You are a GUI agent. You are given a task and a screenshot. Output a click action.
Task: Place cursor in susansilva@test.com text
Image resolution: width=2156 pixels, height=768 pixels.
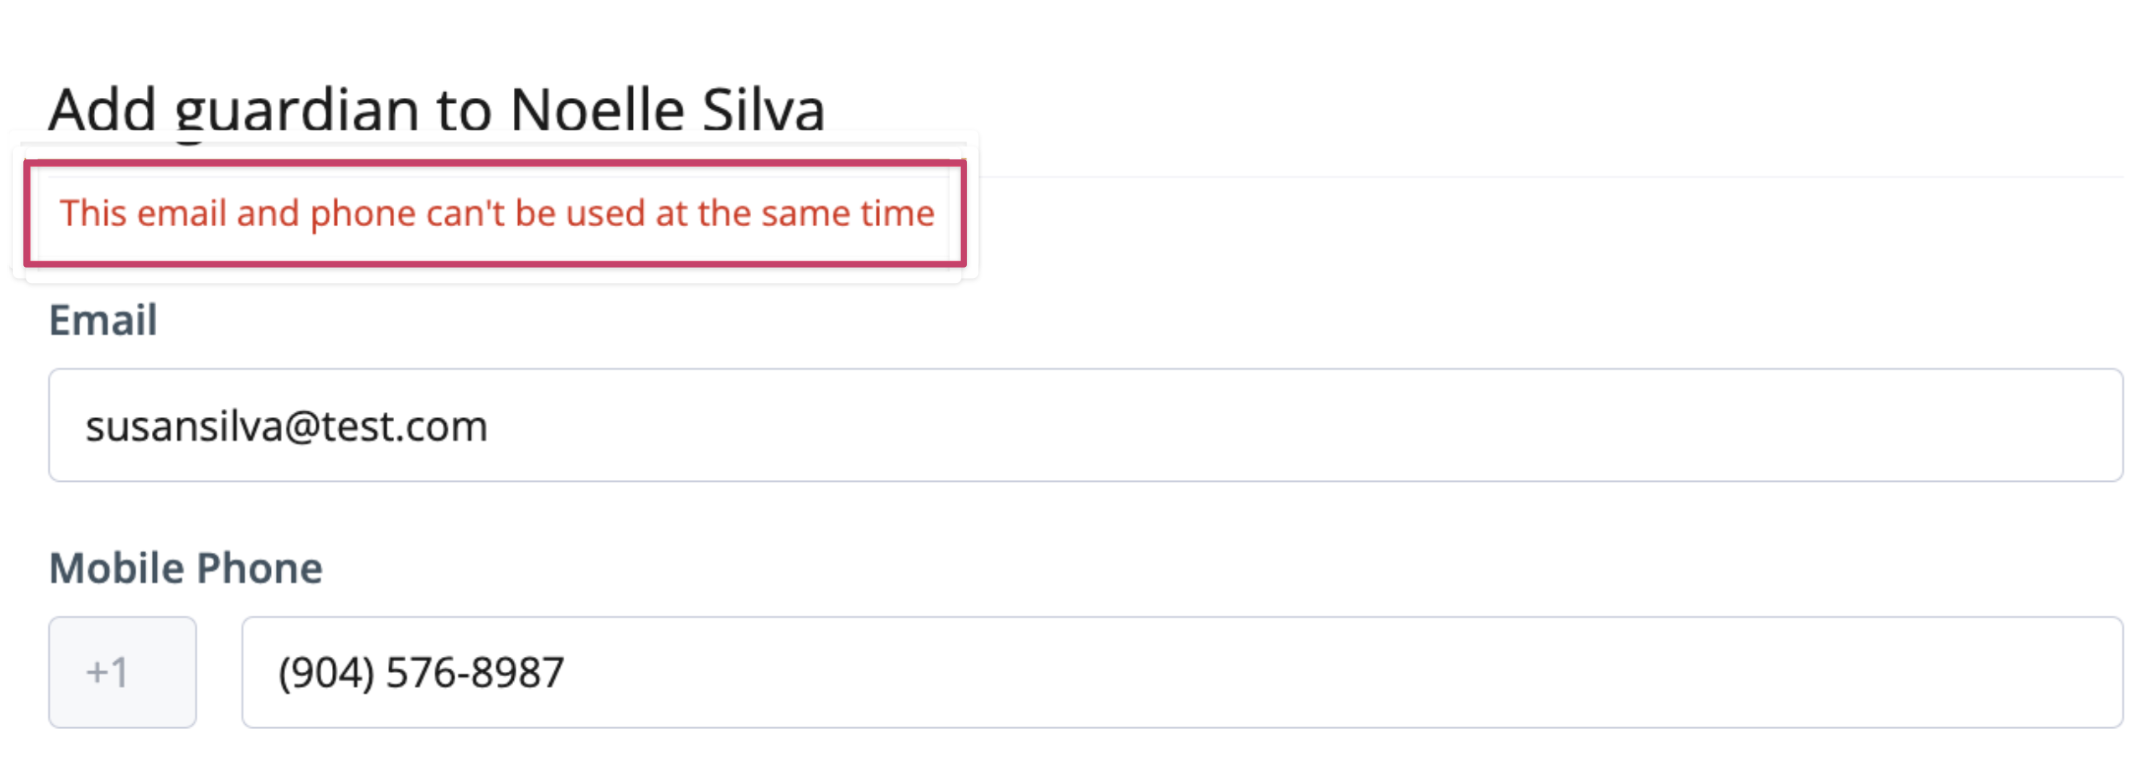(286, 427)
